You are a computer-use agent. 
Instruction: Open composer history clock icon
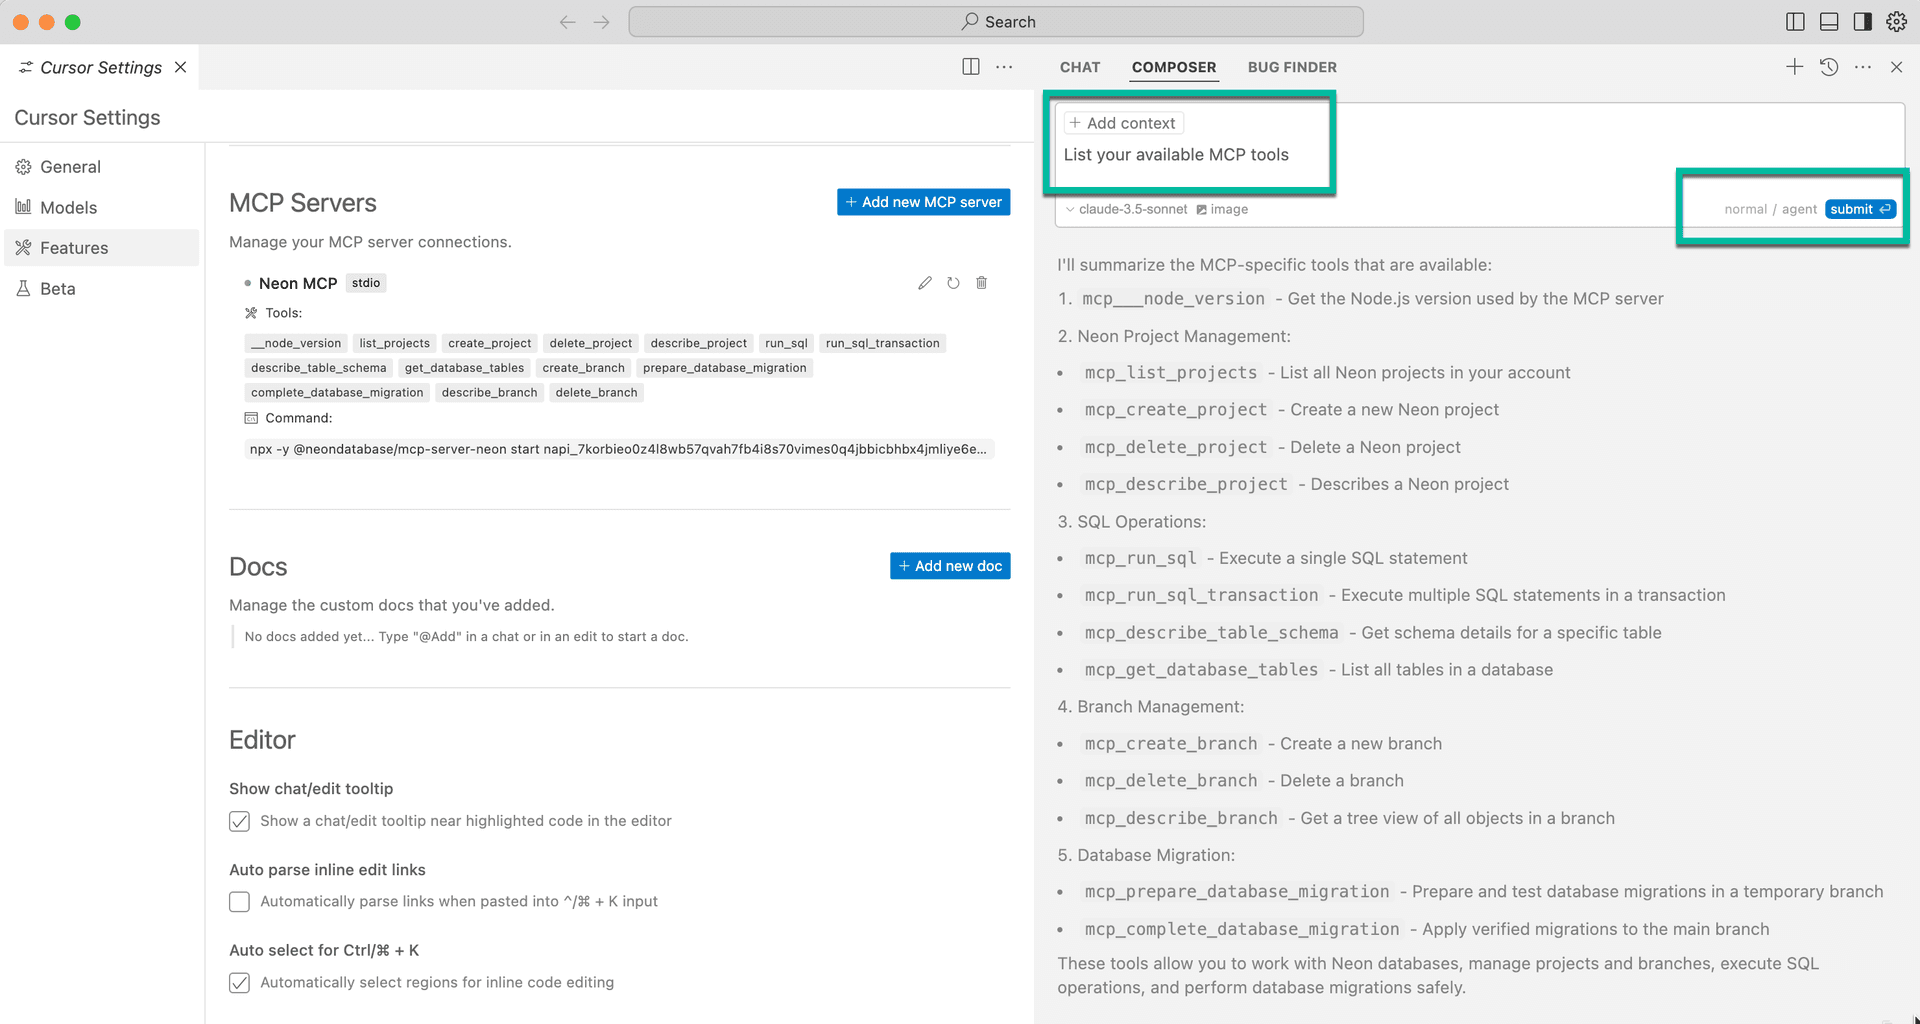click(1828, 67)
